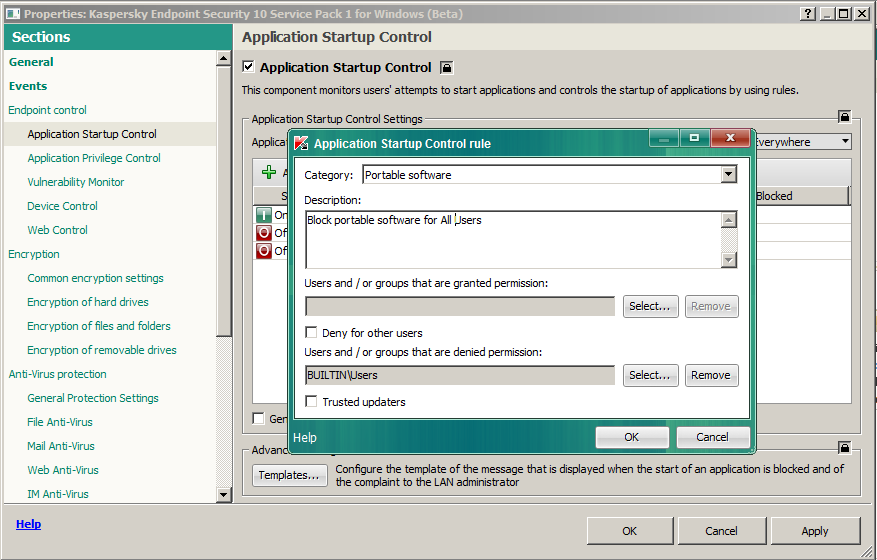Open Device Control section
The height and width of the screenshot is (560, 877).
point(63,206)
